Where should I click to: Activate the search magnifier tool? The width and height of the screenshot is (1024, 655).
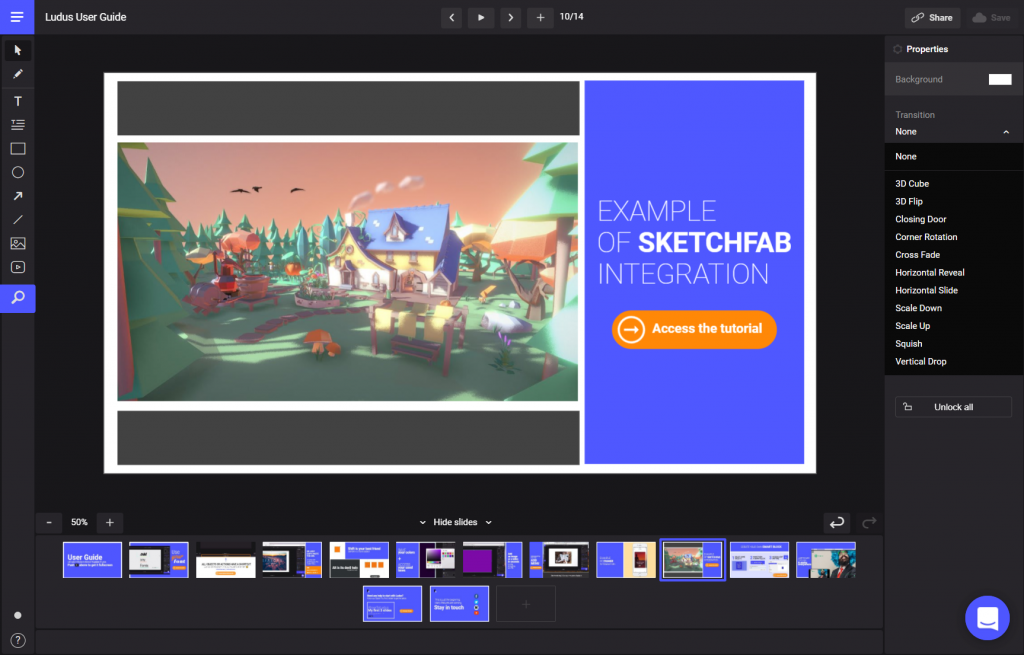pyautogui.click(x=17, y=298)
